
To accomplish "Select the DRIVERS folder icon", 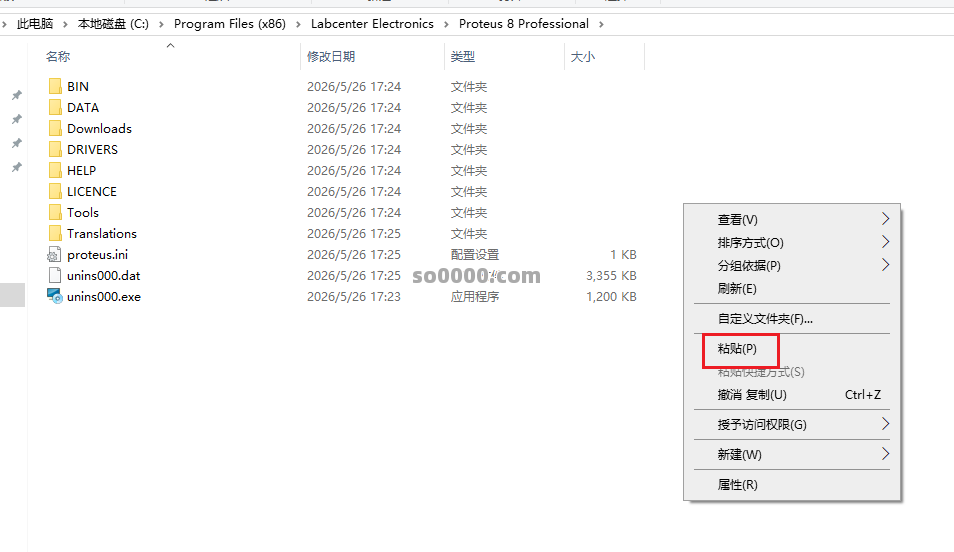I will tap(55, 149).
